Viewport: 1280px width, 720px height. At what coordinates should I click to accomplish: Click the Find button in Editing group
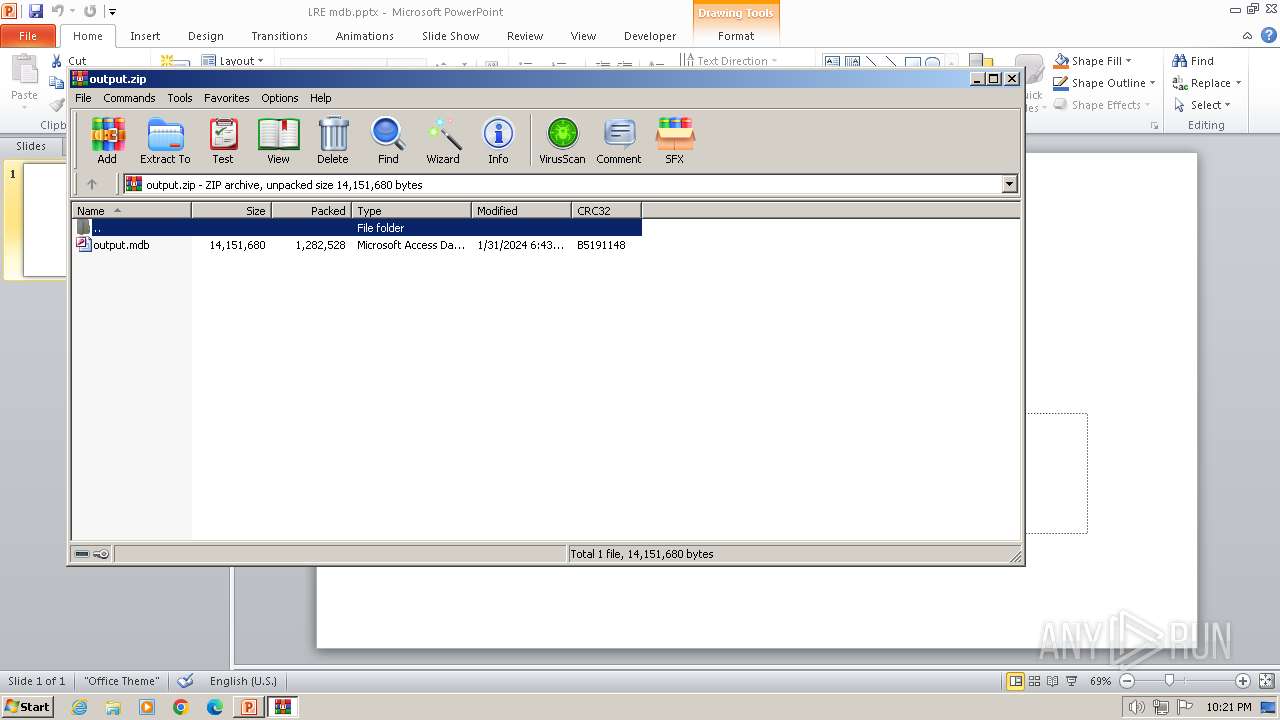(1193, 61)
